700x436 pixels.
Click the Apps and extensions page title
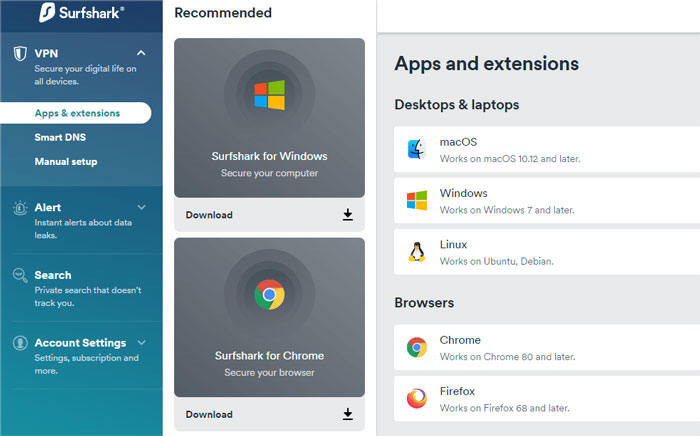click(x=487, y=64)
